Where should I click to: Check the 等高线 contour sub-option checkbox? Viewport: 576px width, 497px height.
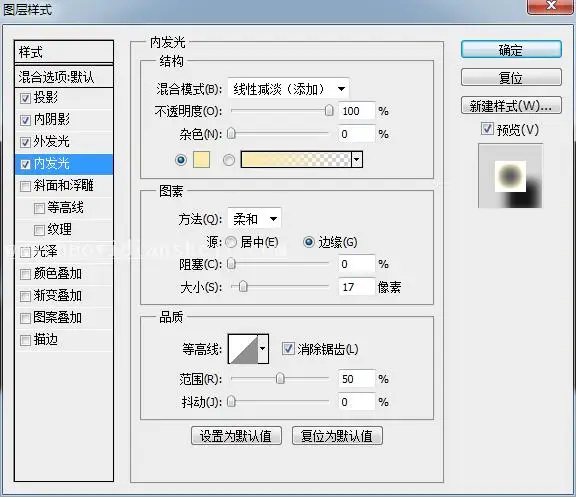pos(39,208)
